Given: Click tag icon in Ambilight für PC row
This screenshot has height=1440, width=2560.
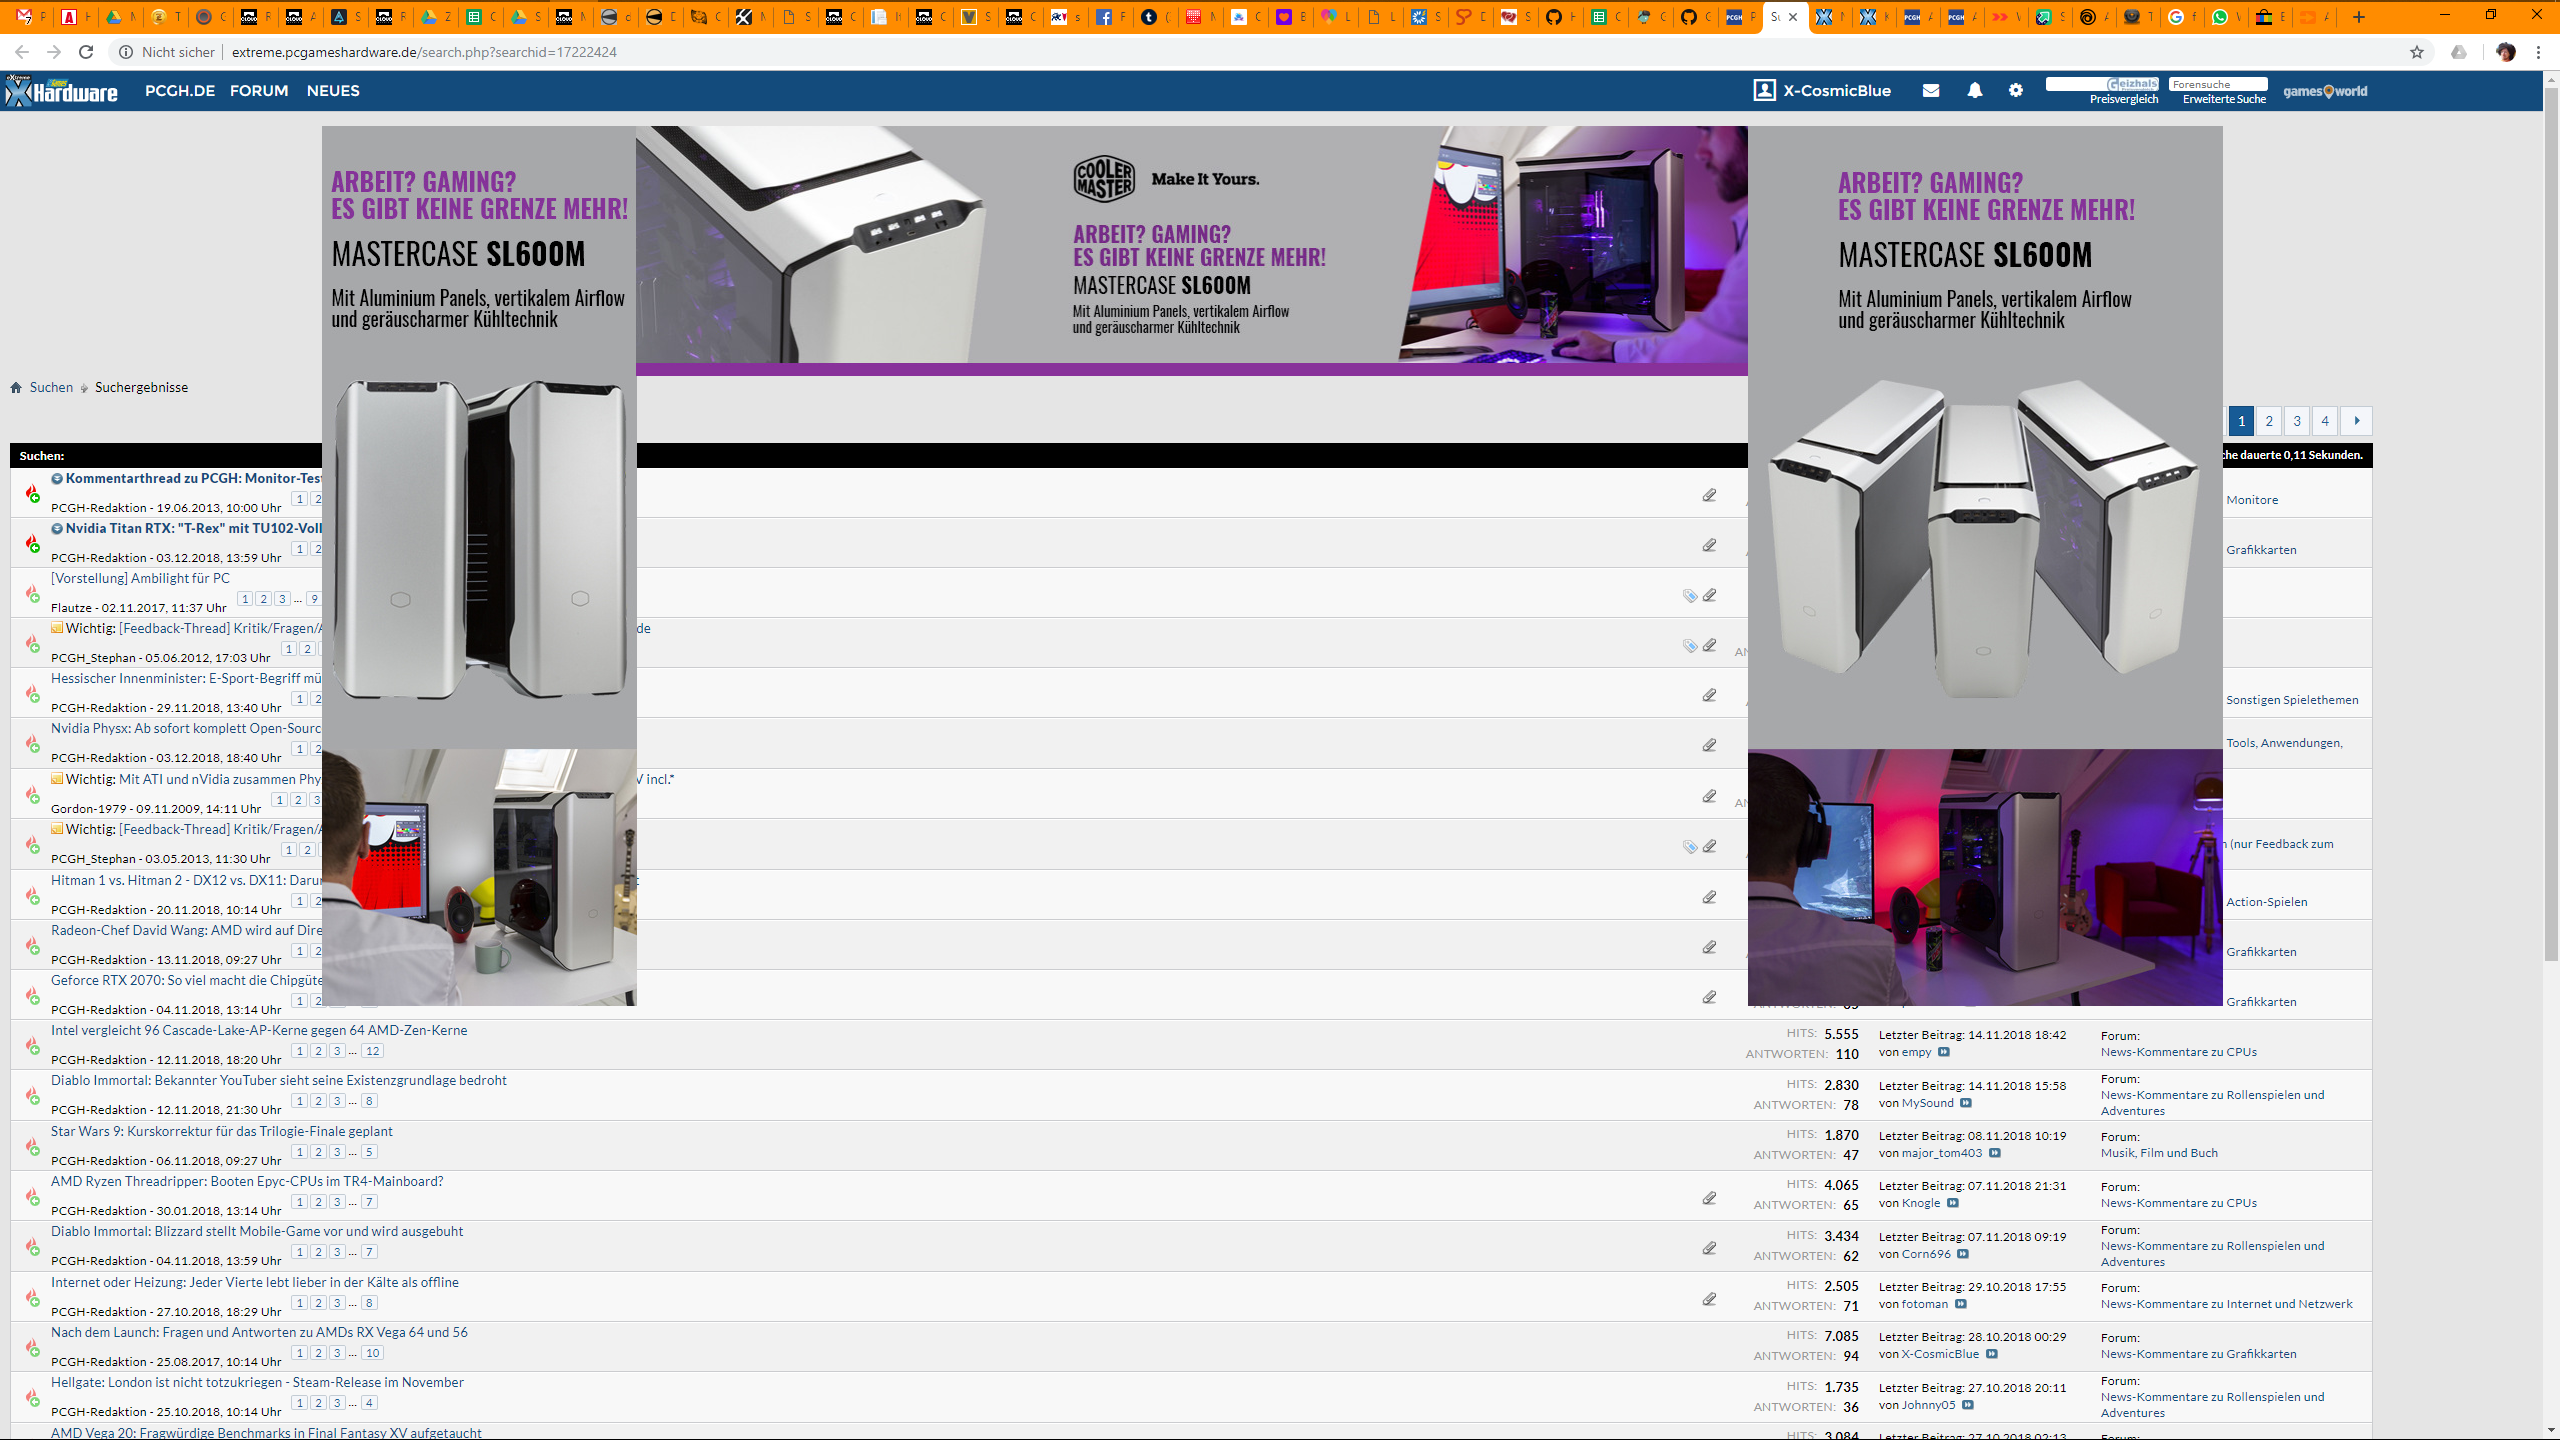Looking at the screenshot, I should pyautogui.click(x=1689, y=596).
